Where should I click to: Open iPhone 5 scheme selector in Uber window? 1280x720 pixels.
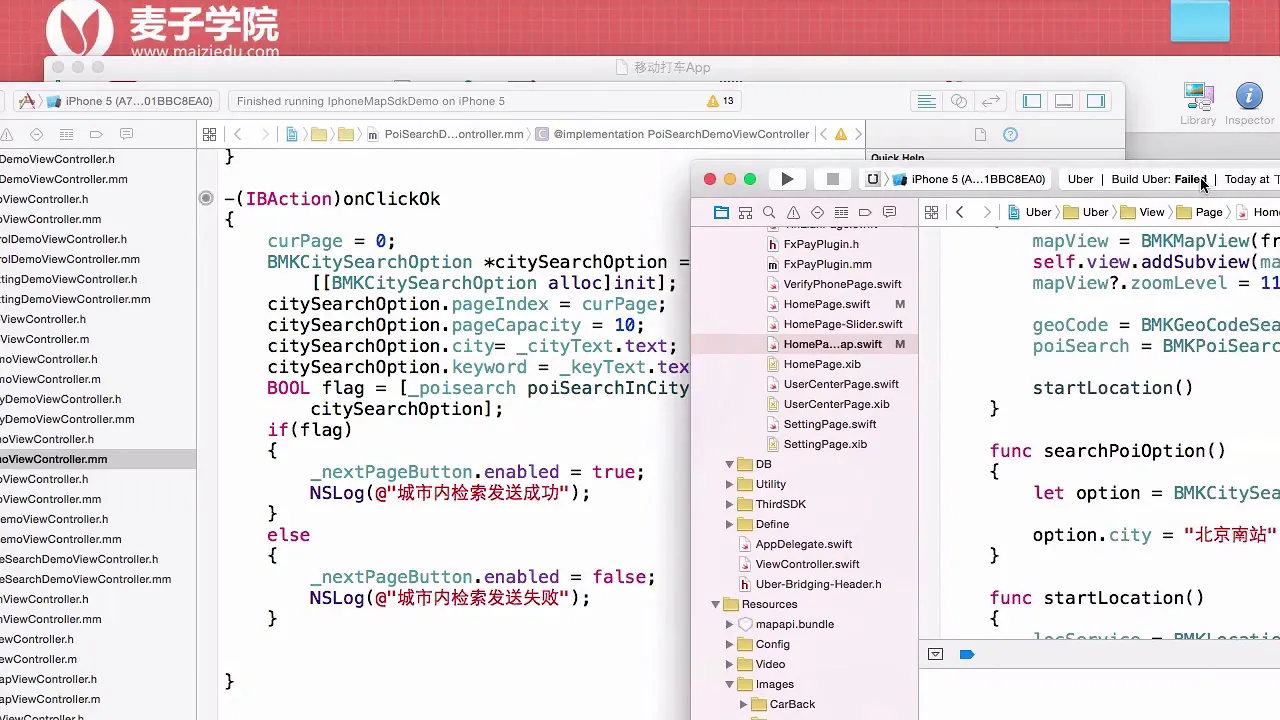coord(968,179)
